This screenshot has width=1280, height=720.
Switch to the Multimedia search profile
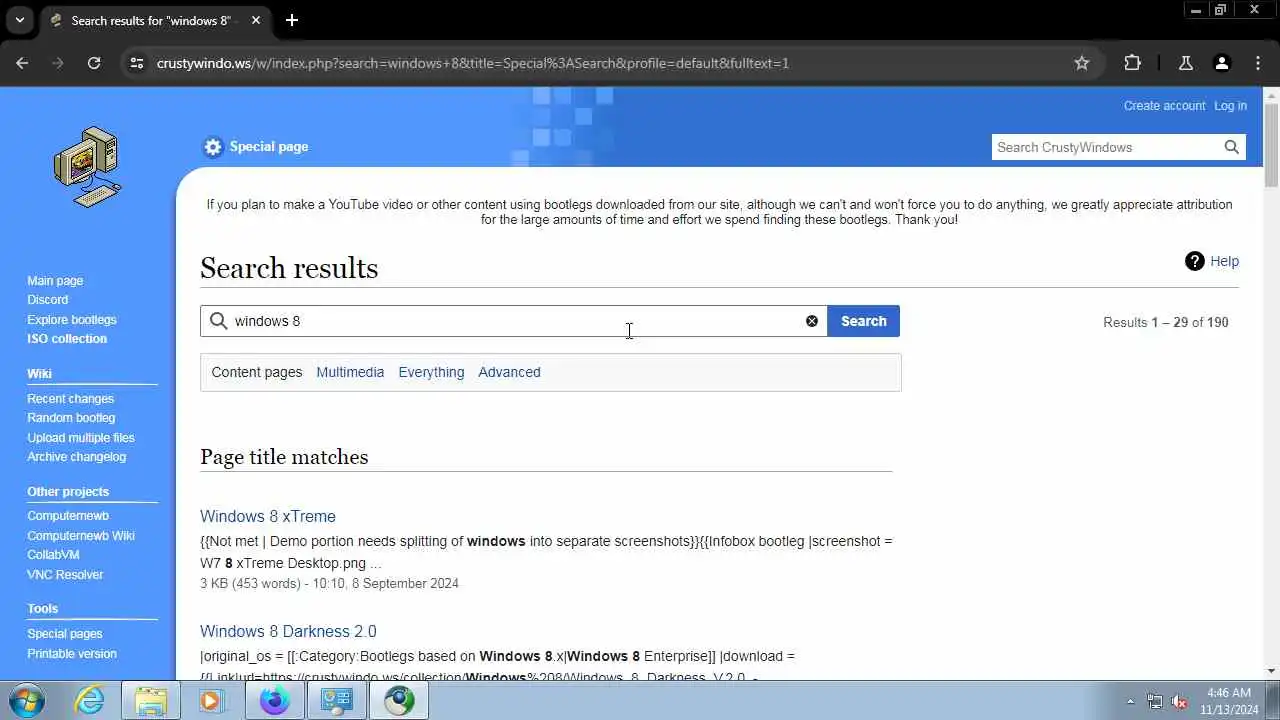(x=350, y=372)
